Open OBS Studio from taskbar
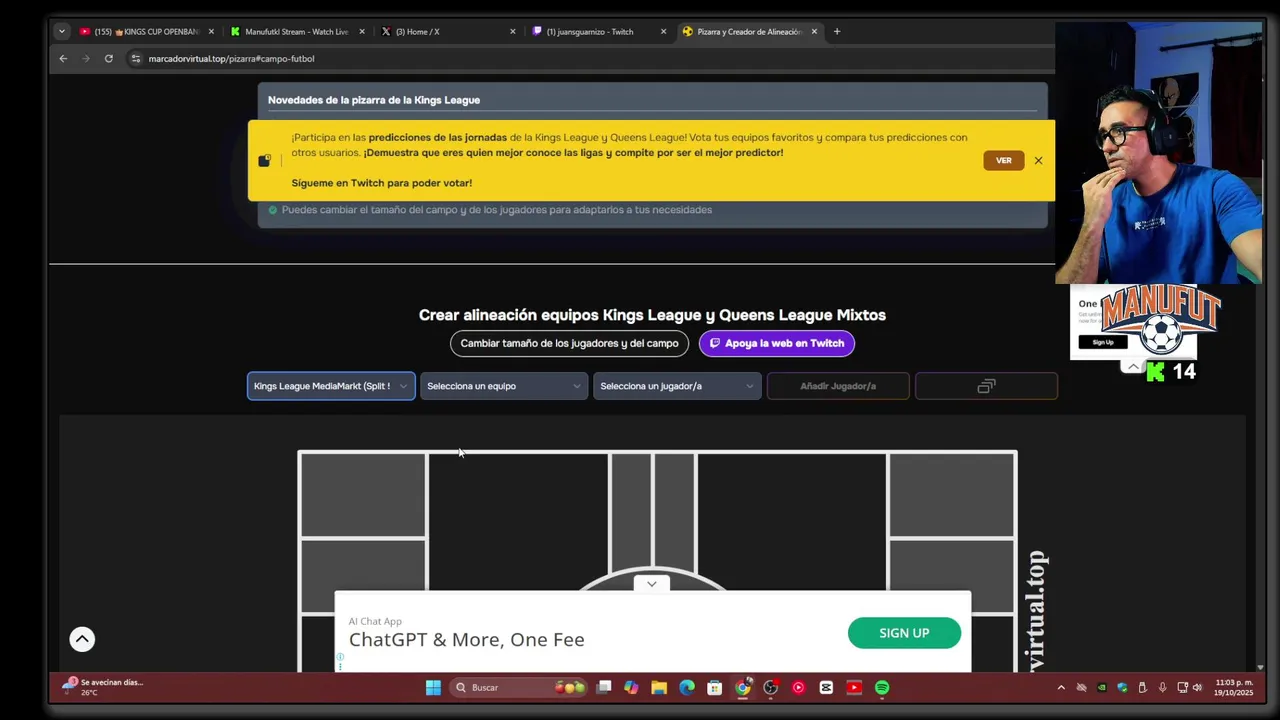The width and height of the screenshot is (1280, 720). click(x=771, y=687)
